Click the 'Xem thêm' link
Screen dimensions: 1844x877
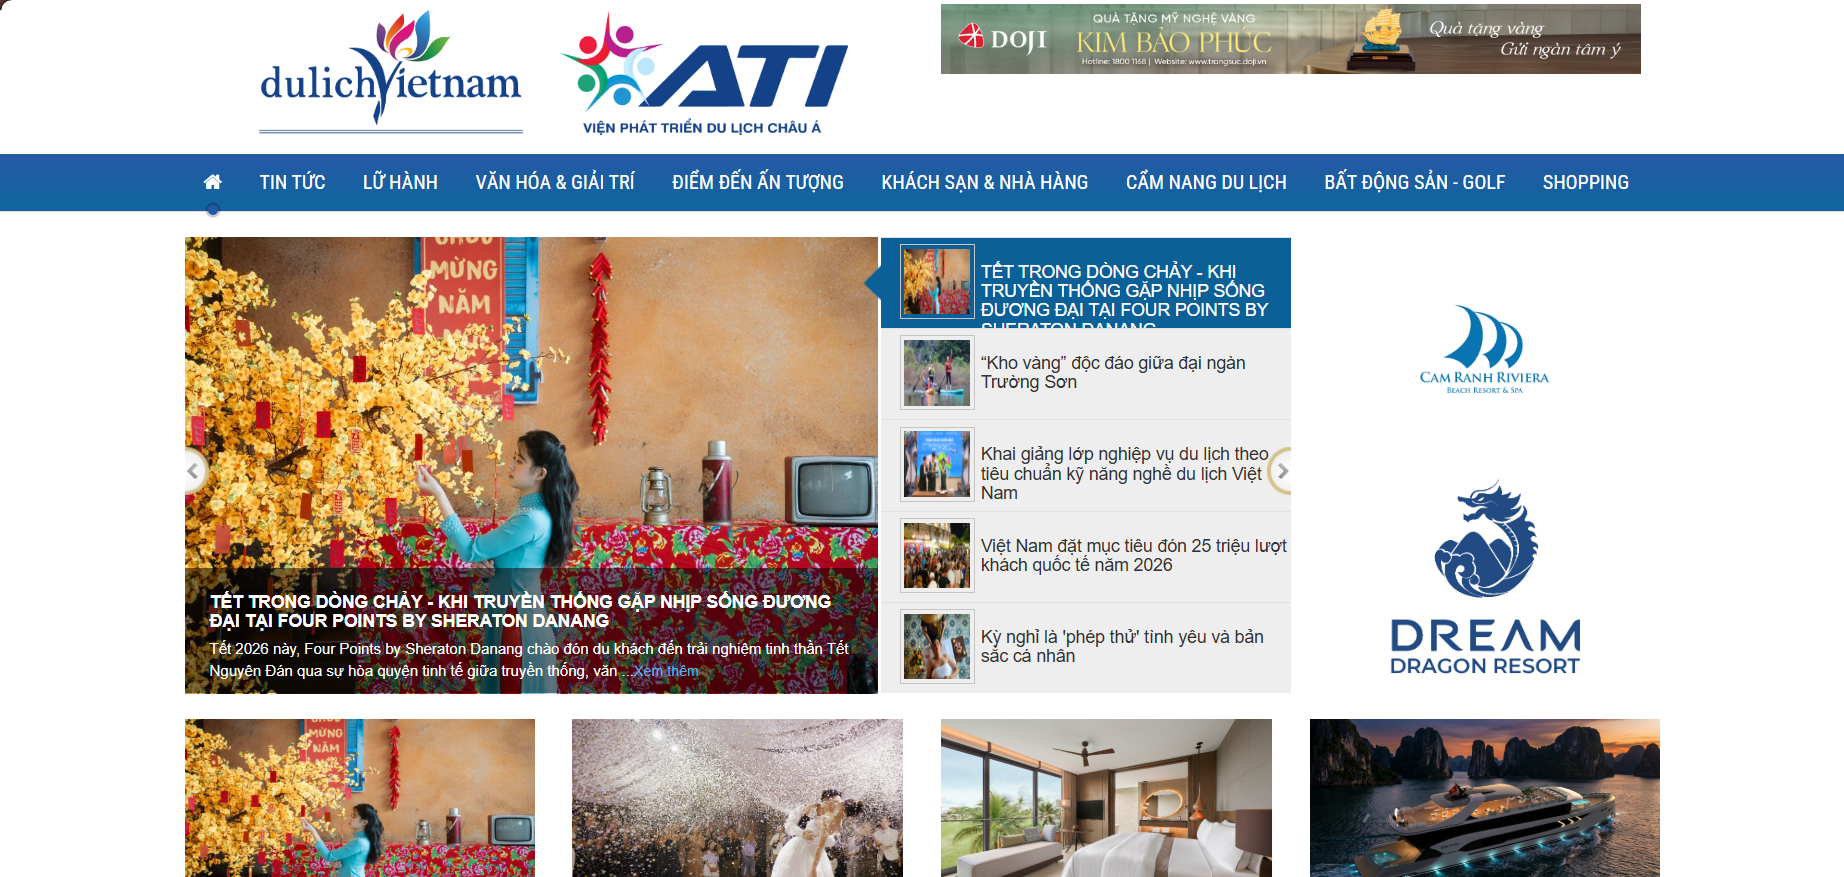(x=666, y=671)
